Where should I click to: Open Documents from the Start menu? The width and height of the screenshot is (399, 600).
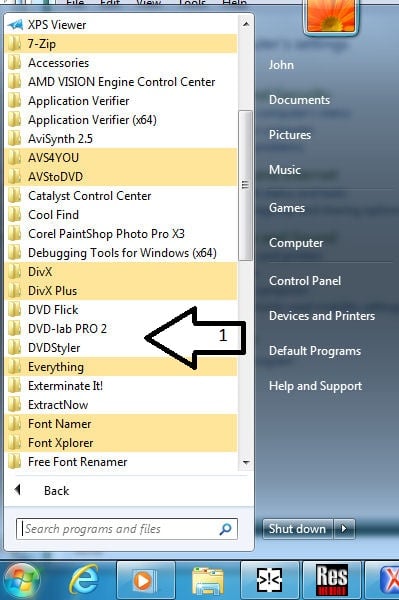299,100
